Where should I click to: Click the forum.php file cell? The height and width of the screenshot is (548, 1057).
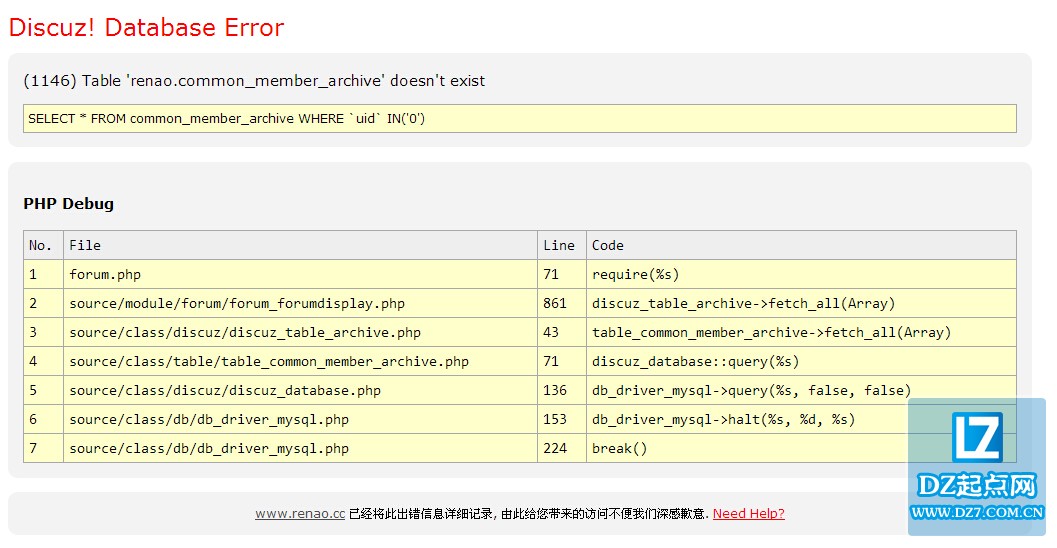(x=300, y=274)
